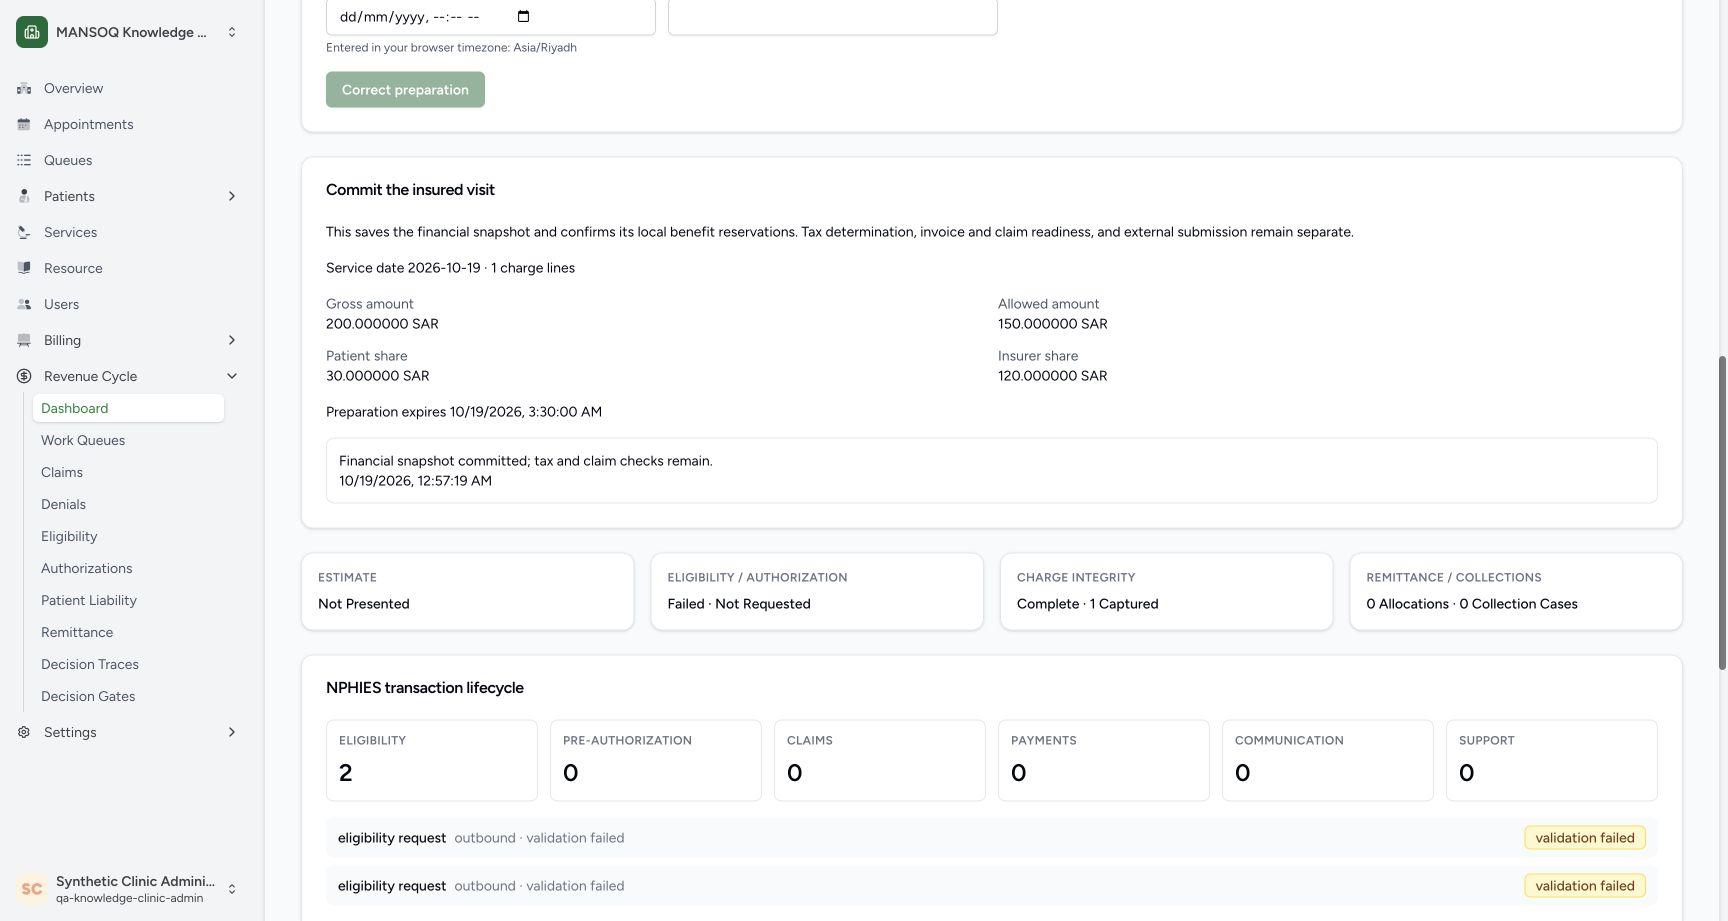The width and height of the screenshot is (1728, 921).
Task: Click the dd/mm/yyyy datetime input
Action: (491, 17)
